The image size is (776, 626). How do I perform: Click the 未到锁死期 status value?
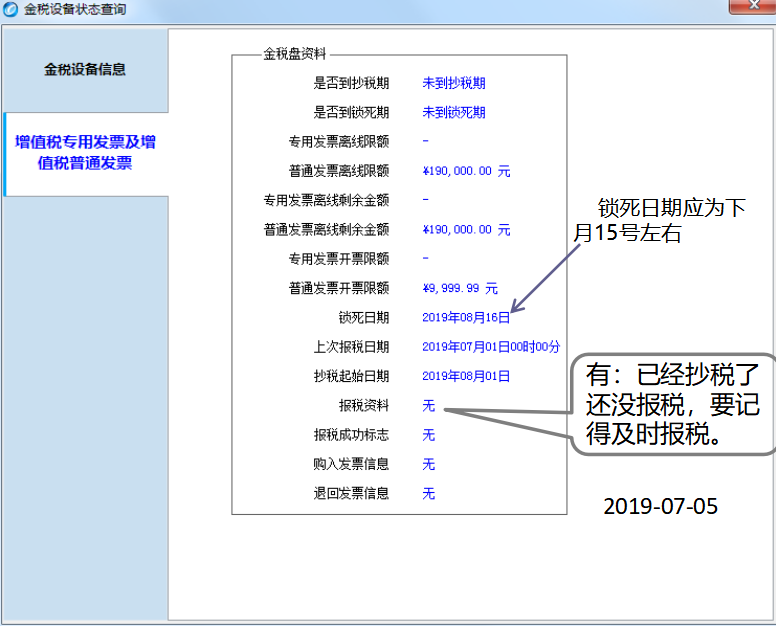(454, 112)
